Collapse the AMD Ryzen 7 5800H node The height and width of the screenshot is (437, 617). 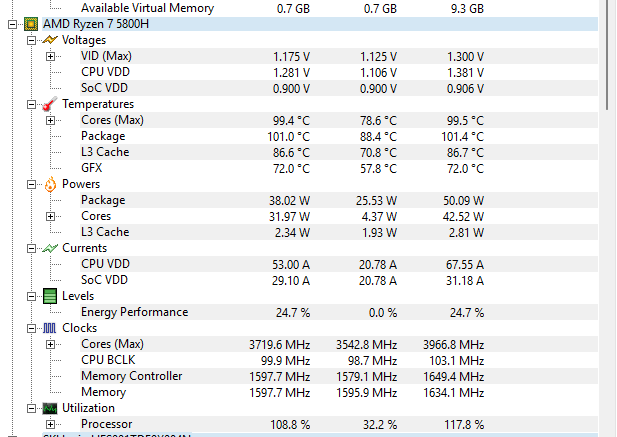(13, 24)
